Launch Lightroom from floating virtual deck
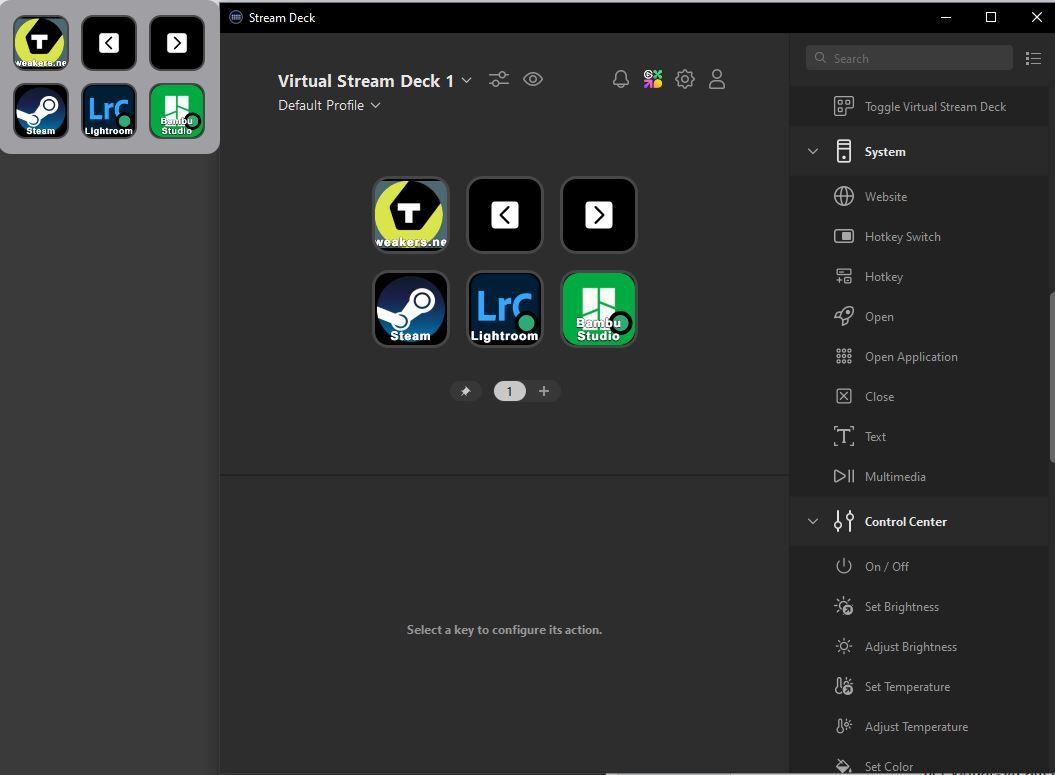This screenshot has height=775, width=1055. coord(109,111)
